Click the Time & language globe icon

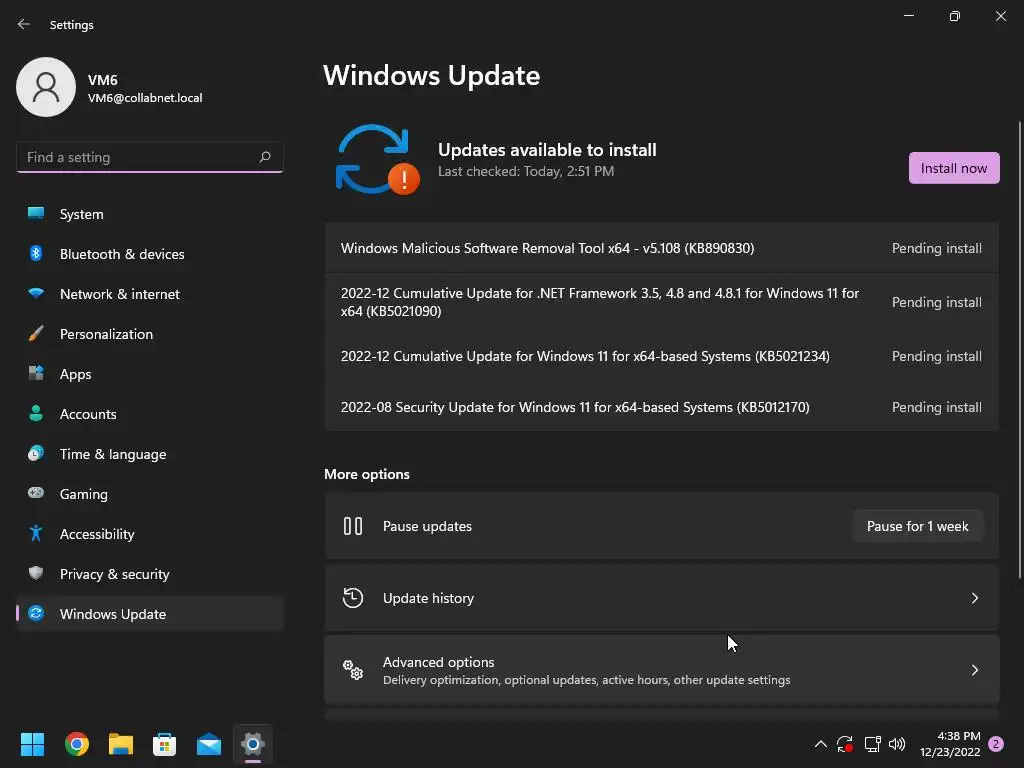(x=36, y=453)
